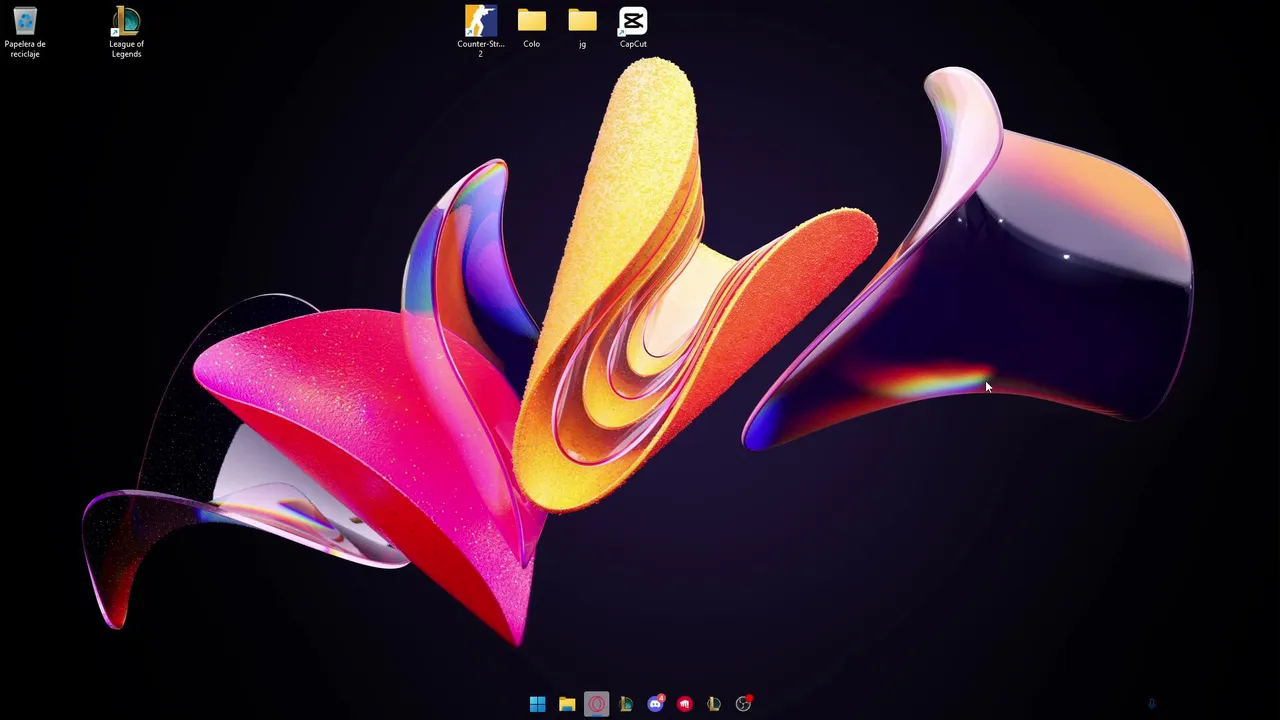Screen dimensions: 1280x720
Task: Select the Colo folder on desktop
Action: pos(531,21)
